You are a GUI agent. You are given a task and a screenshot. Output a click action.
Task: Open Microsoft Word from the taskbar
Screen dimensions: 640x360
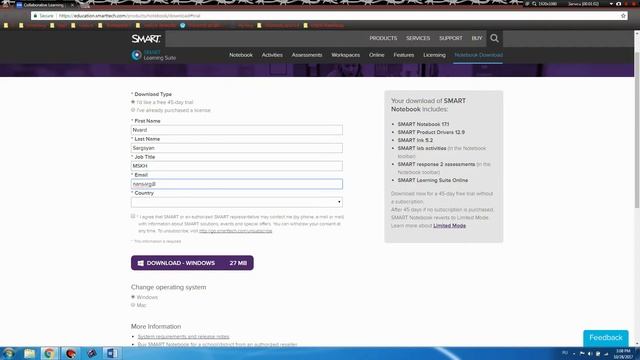coord(111,353)
